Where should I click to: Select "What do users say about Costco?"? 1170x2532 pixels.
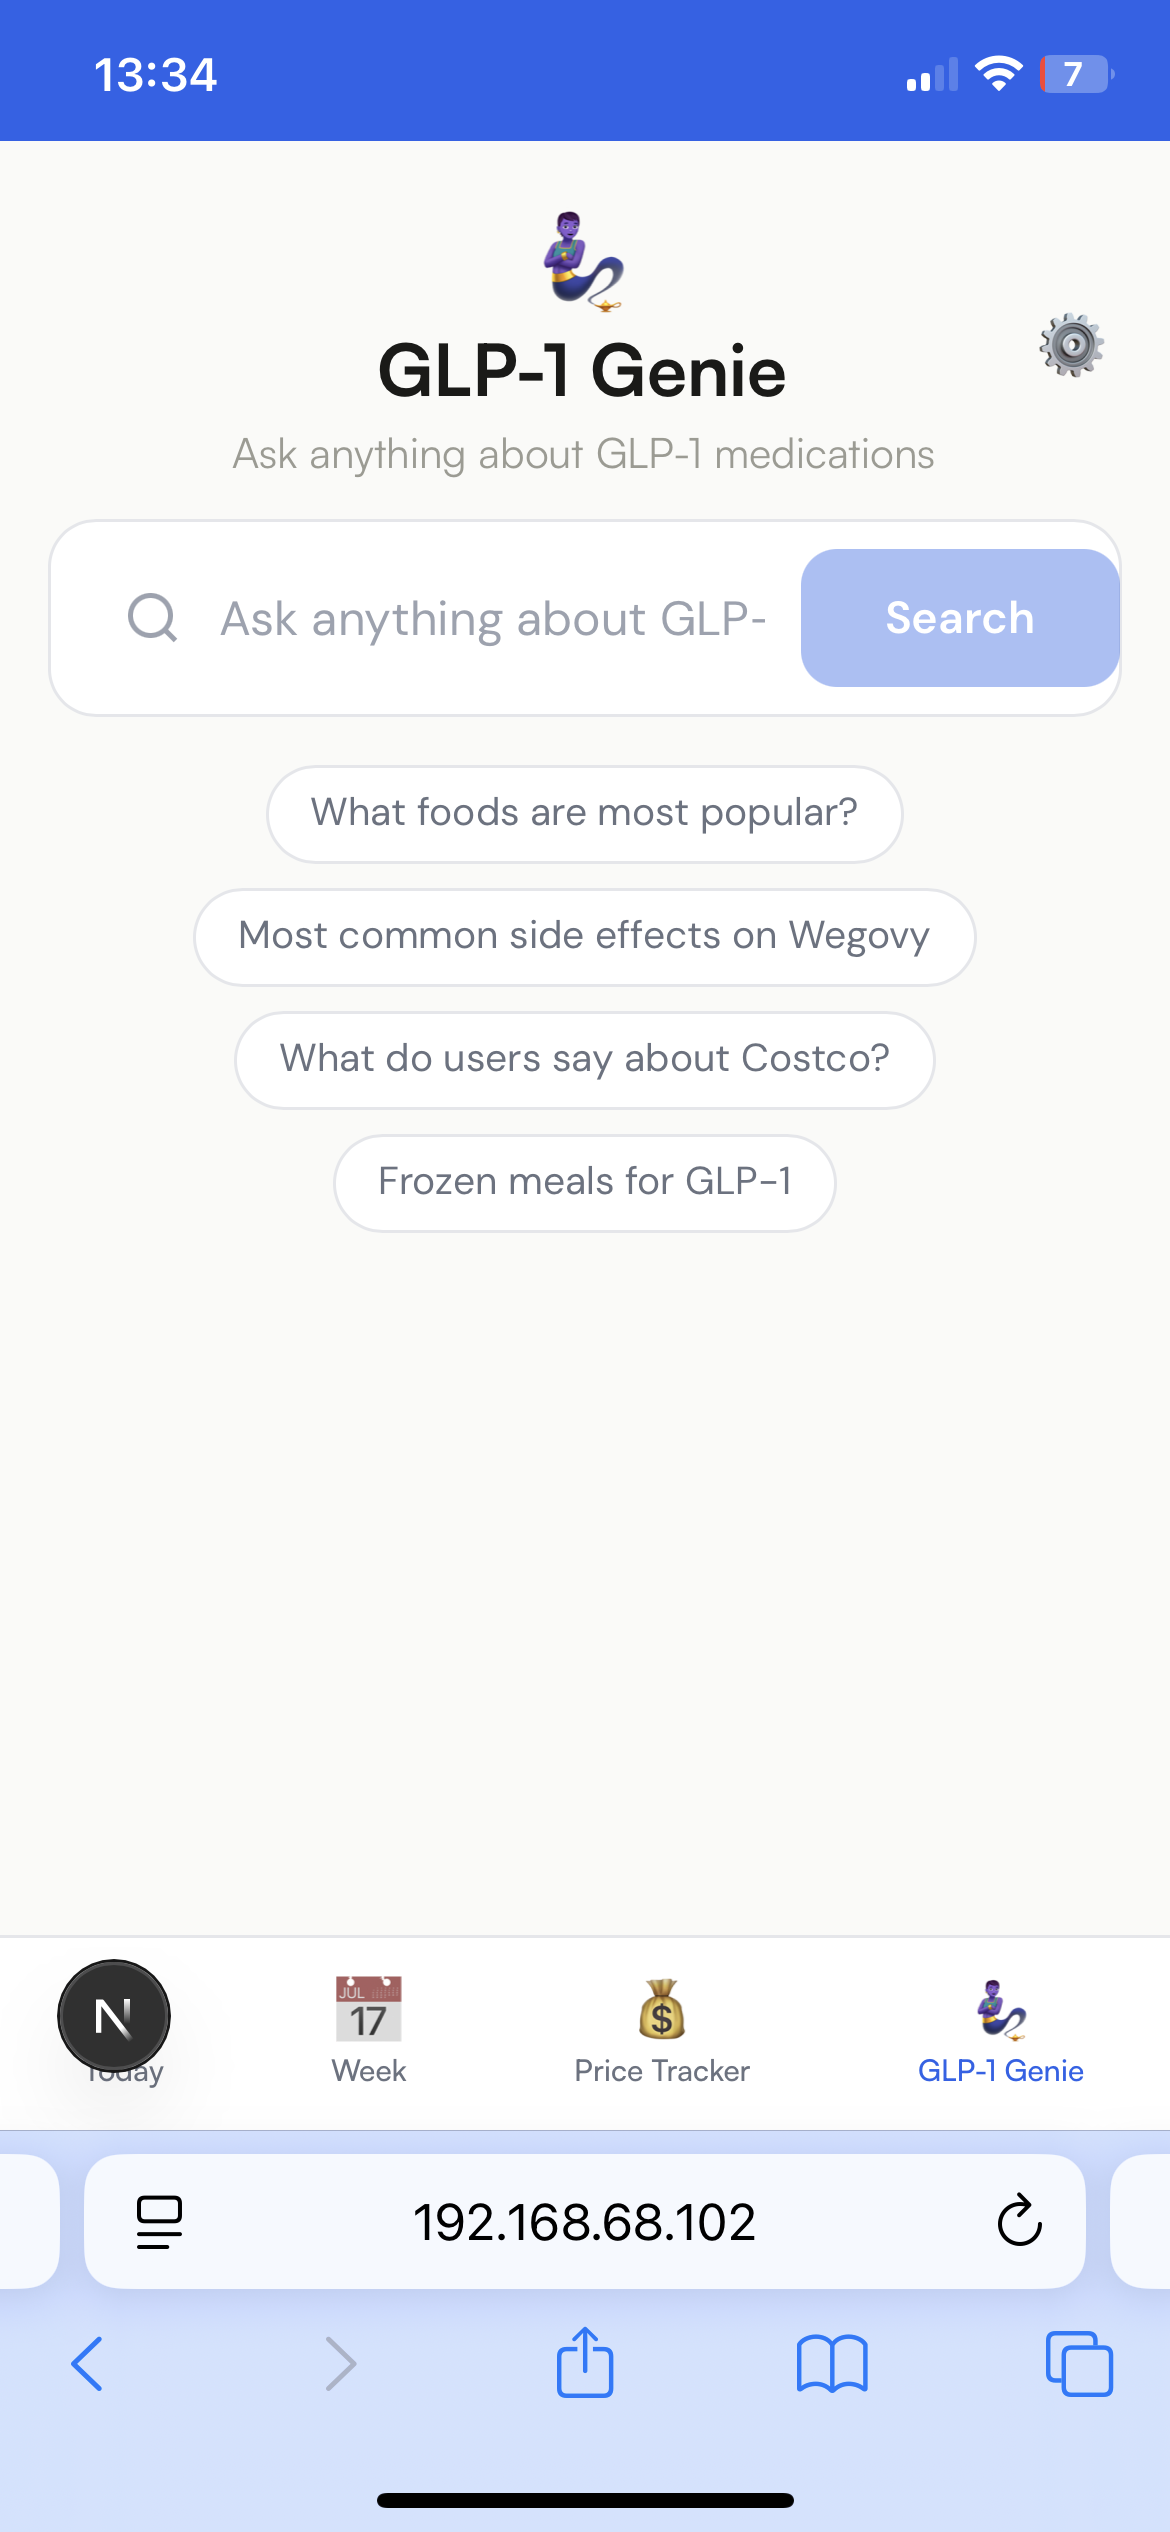point(584,1059)
